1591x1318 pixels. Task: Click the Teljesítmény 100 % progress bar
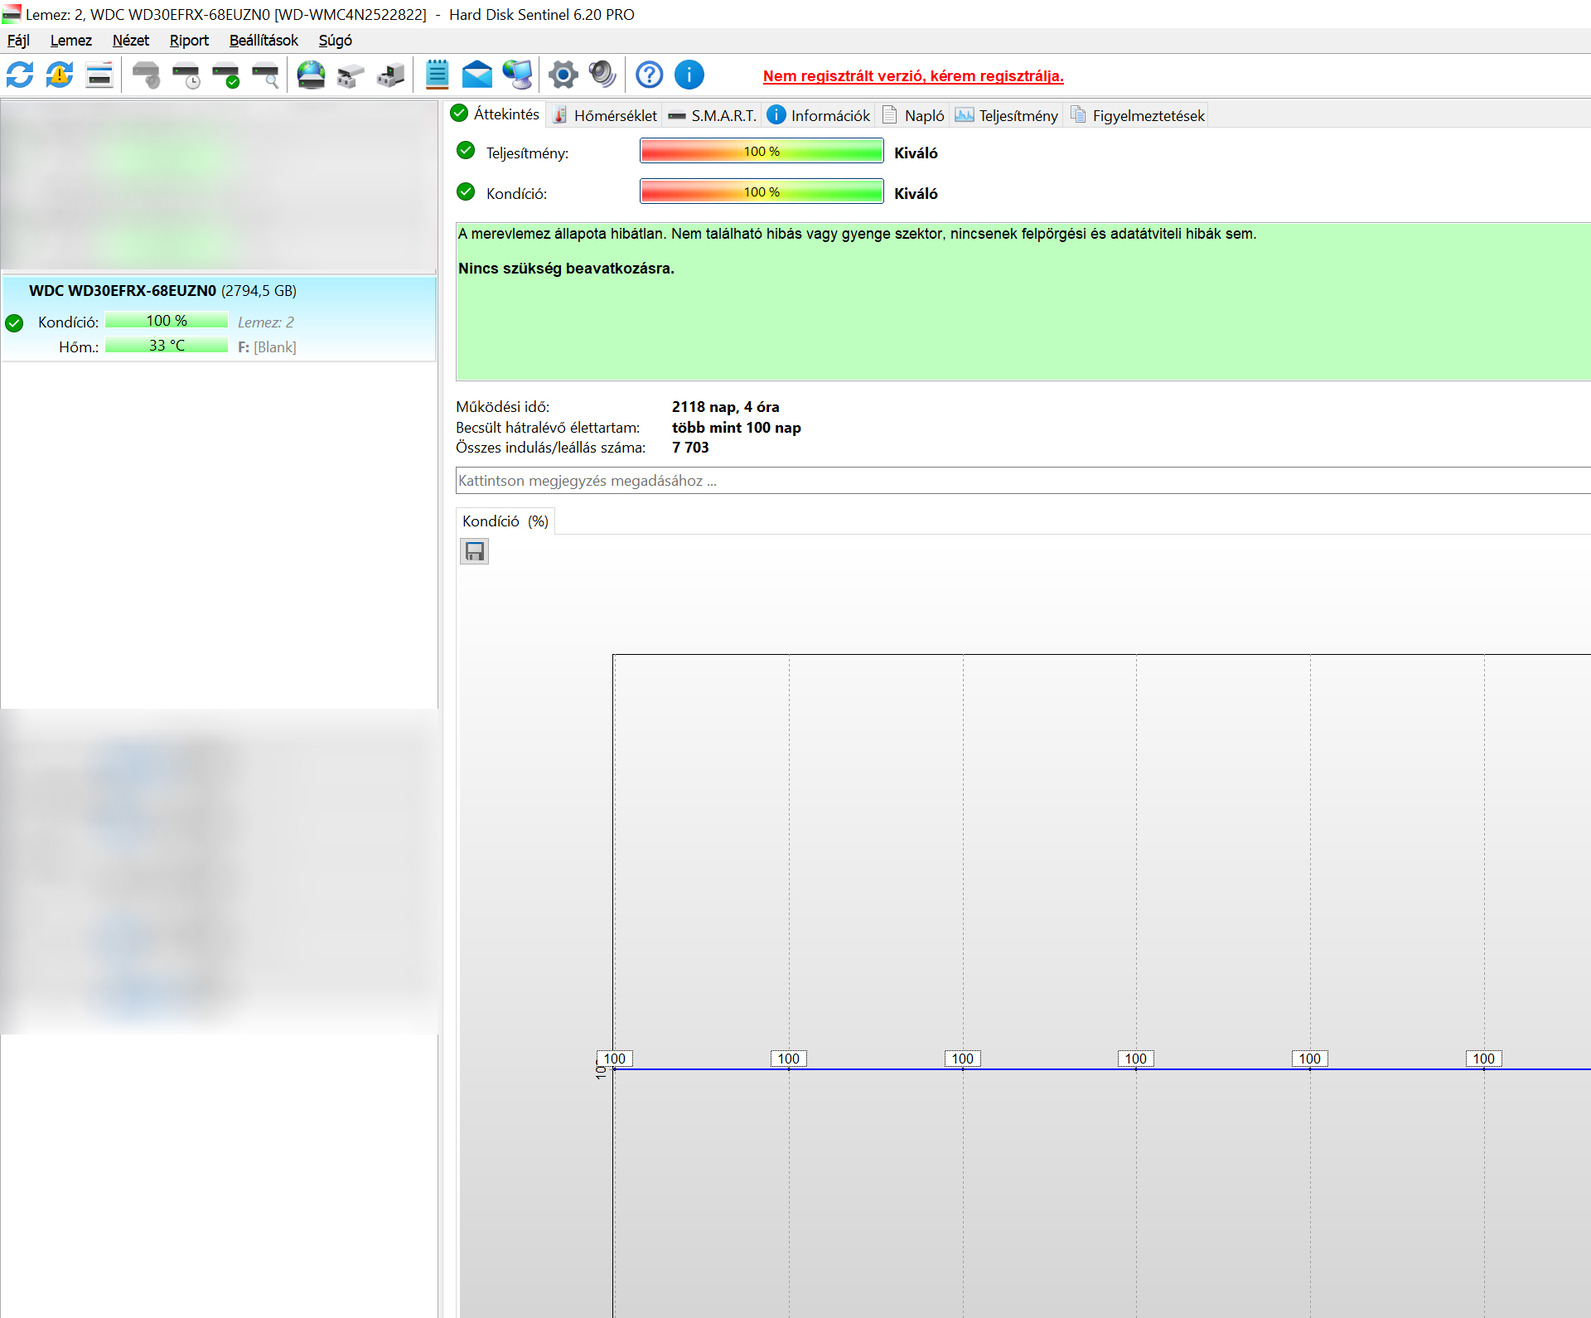tap(761, 151)
